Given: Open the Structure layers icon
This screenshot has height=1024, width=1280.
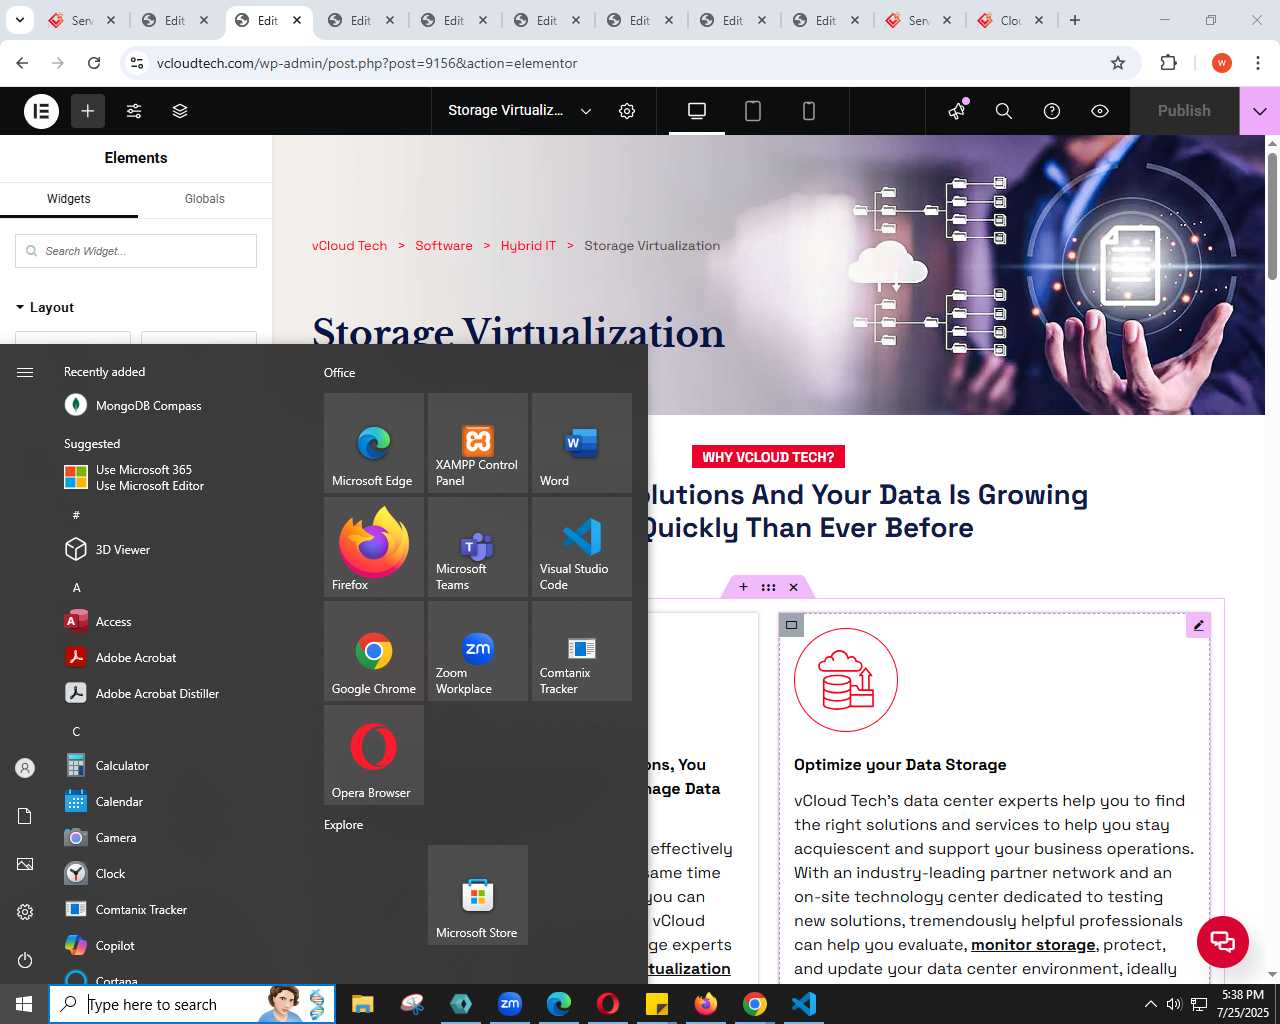Looking at the screenshot, I should (180, 111).
